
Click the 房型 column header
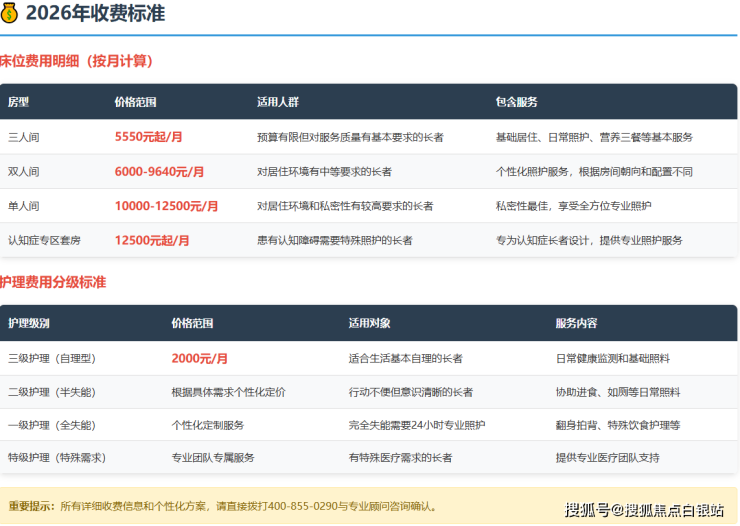point(19,102)
